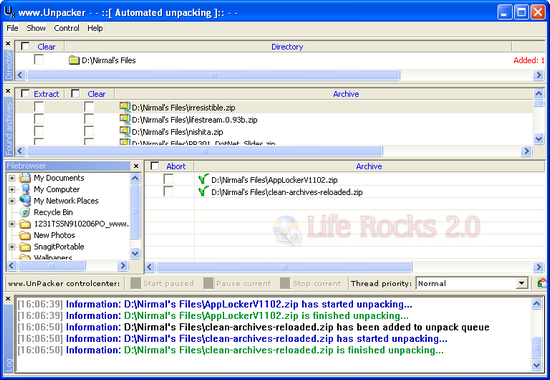Click the Pause current button
This screenshot has width=550, height=380.
[237, 283]
